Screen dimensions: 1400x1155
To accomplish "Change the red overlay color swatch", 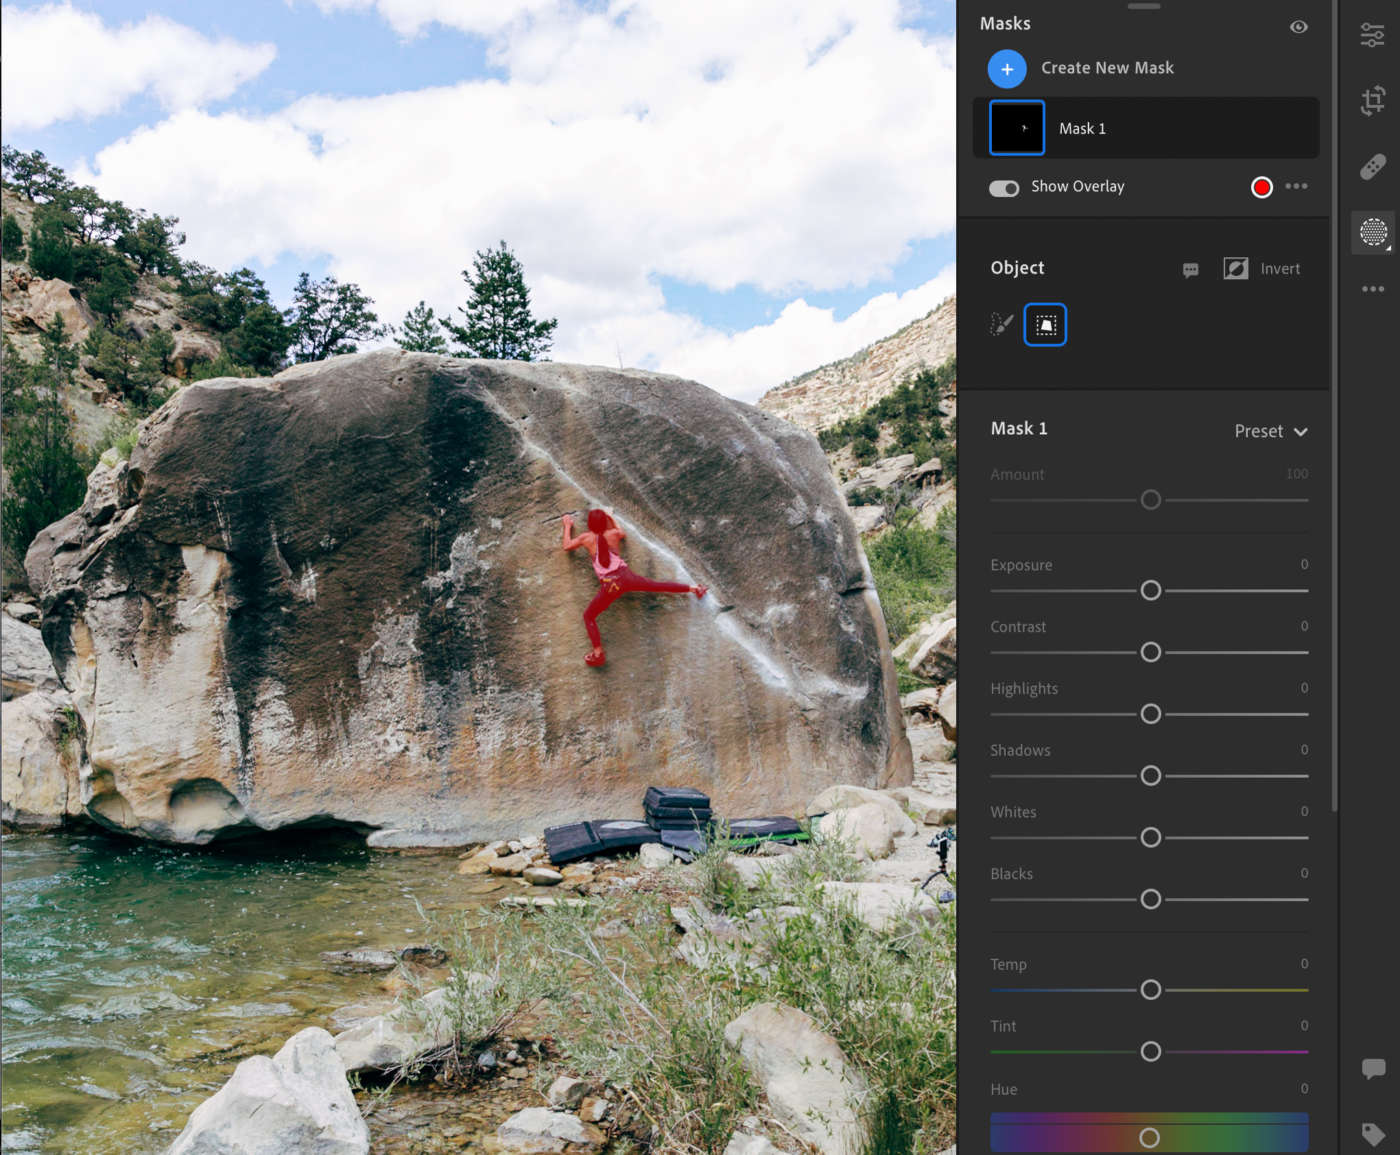I will (1261, 187).
